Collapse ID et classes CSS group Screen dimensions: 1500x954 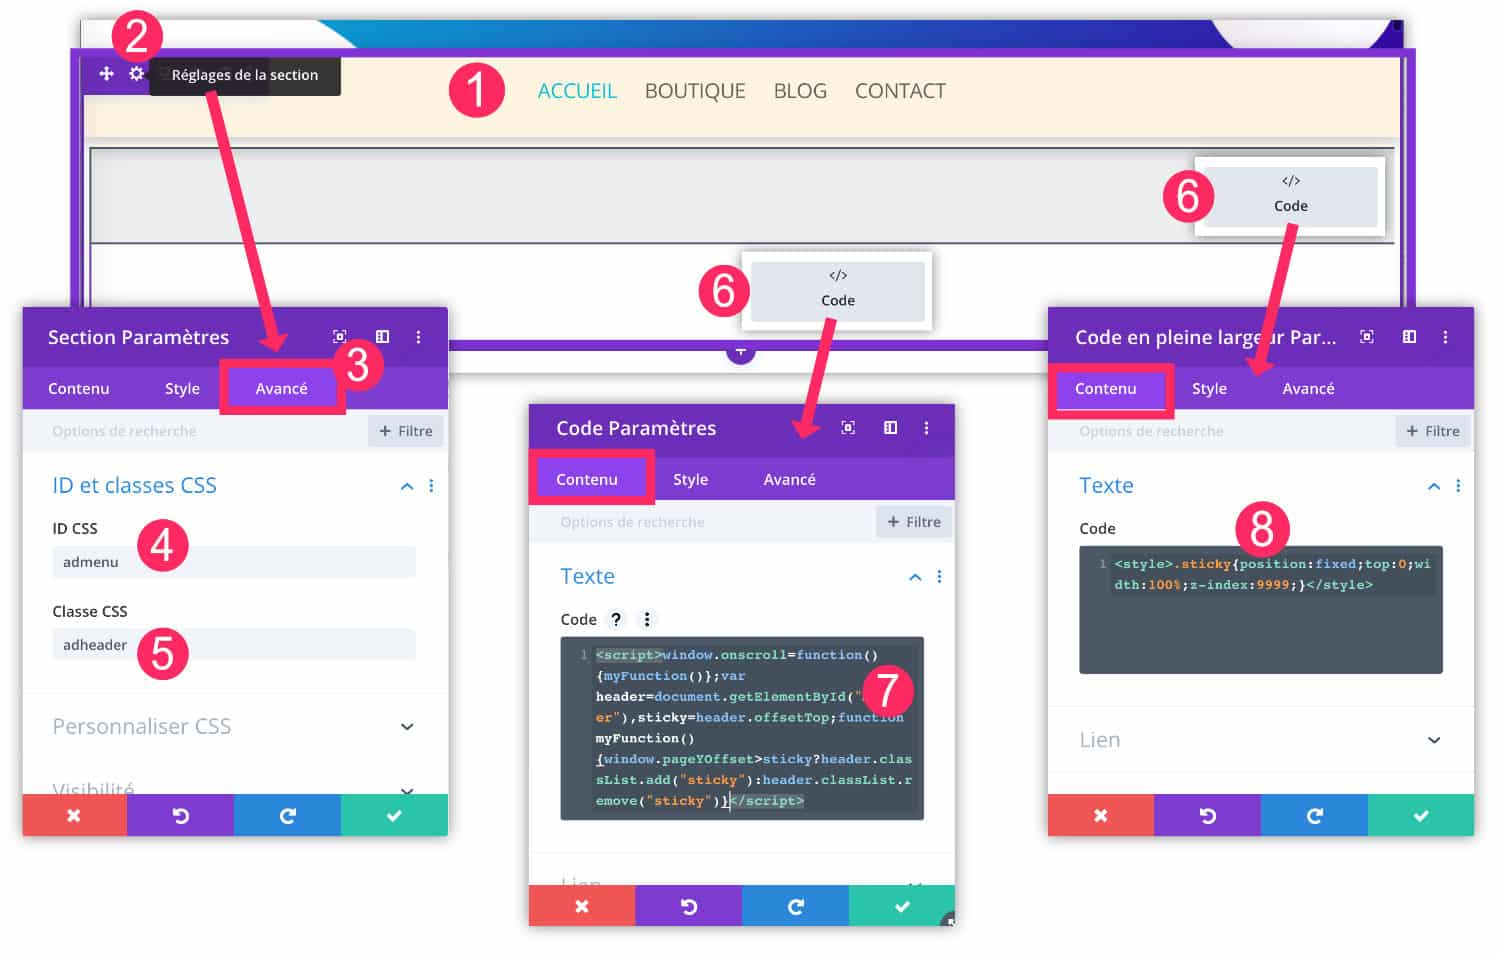[x=407, y=486]
